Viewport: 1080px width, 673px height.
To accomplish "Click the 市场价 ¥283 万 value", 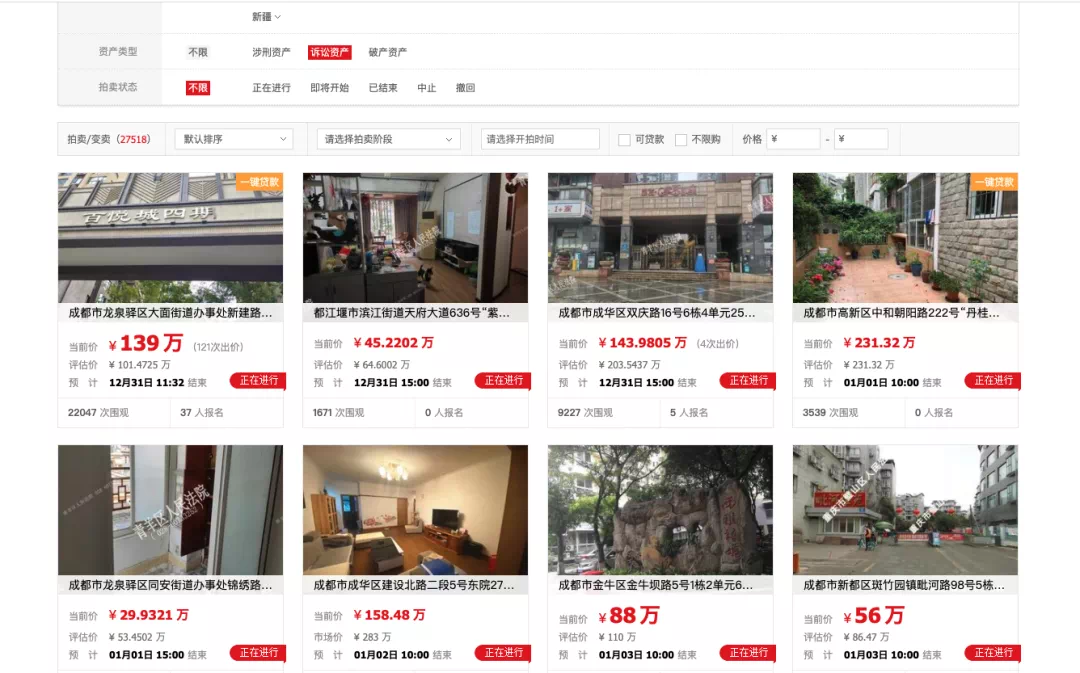I will (372, 637).
